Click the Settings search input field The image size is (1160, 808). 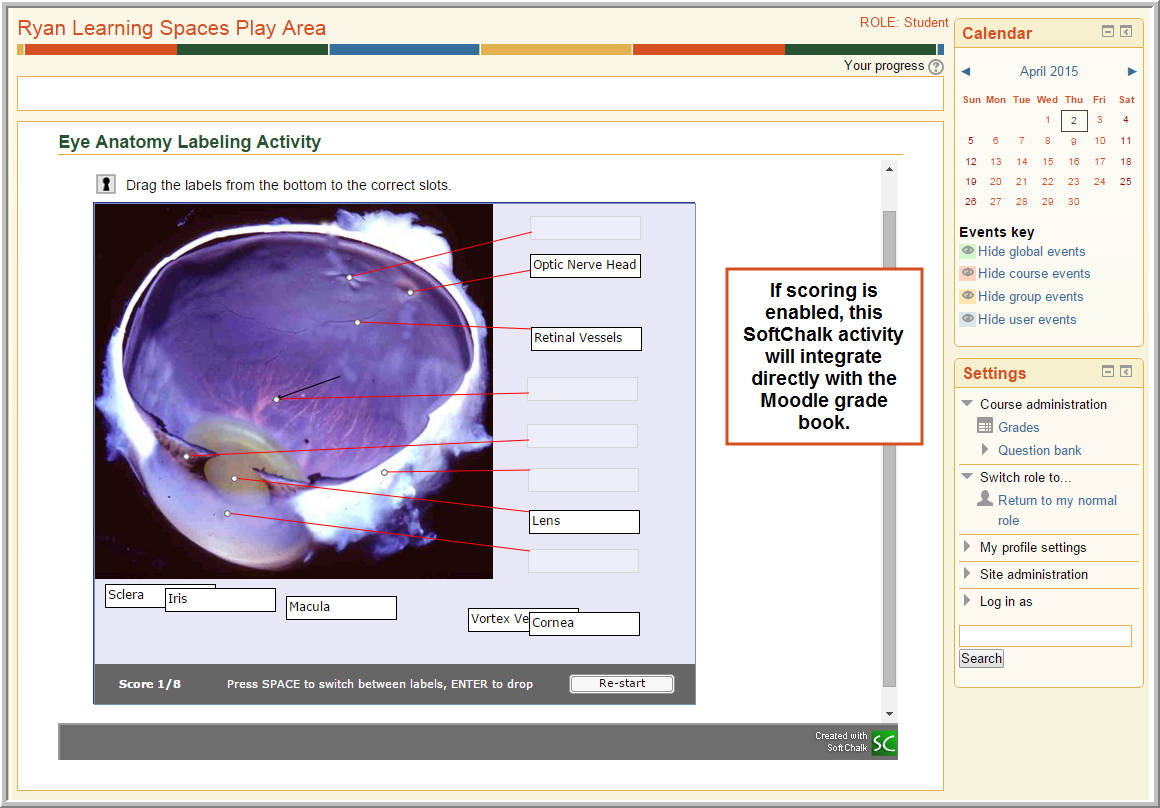(1045, 636)
